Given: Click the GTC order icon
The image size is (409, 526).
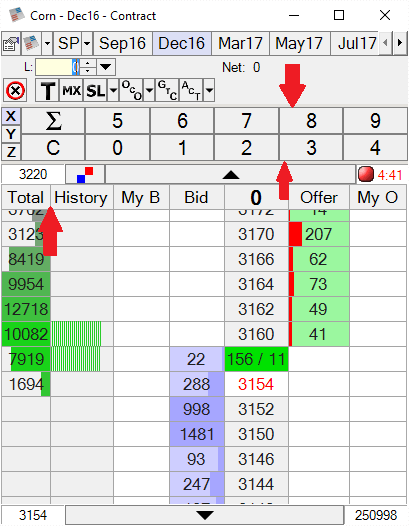Looking at the screenshot, I should tap(167, 90).
